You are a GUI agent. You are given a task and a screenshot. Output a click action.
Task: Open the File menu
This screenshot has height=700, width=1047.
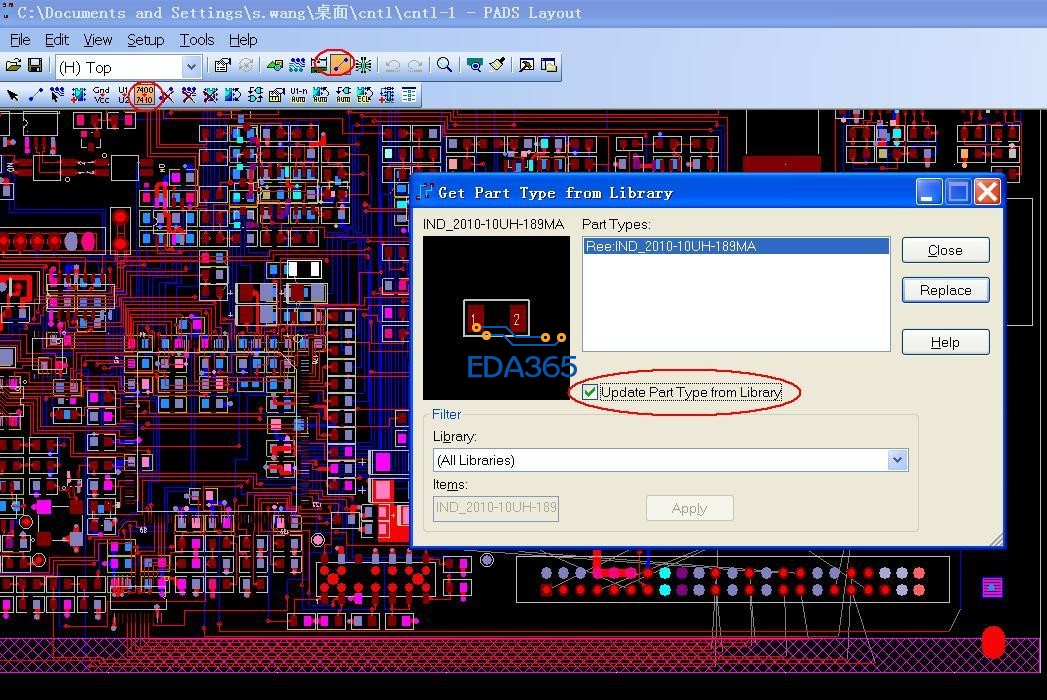pos(20,40)
